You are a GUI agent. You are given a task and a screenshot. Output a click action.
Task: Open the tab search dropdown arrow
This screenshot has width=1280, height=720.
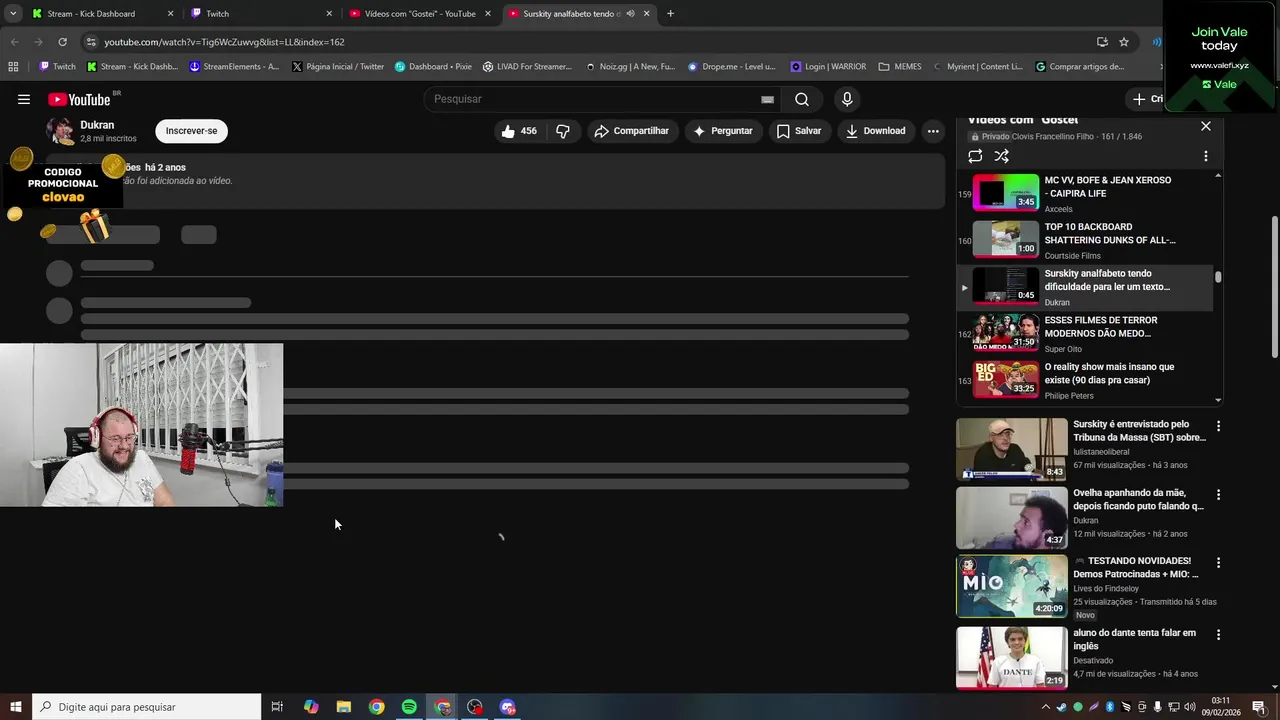click(x=12, y=14)
